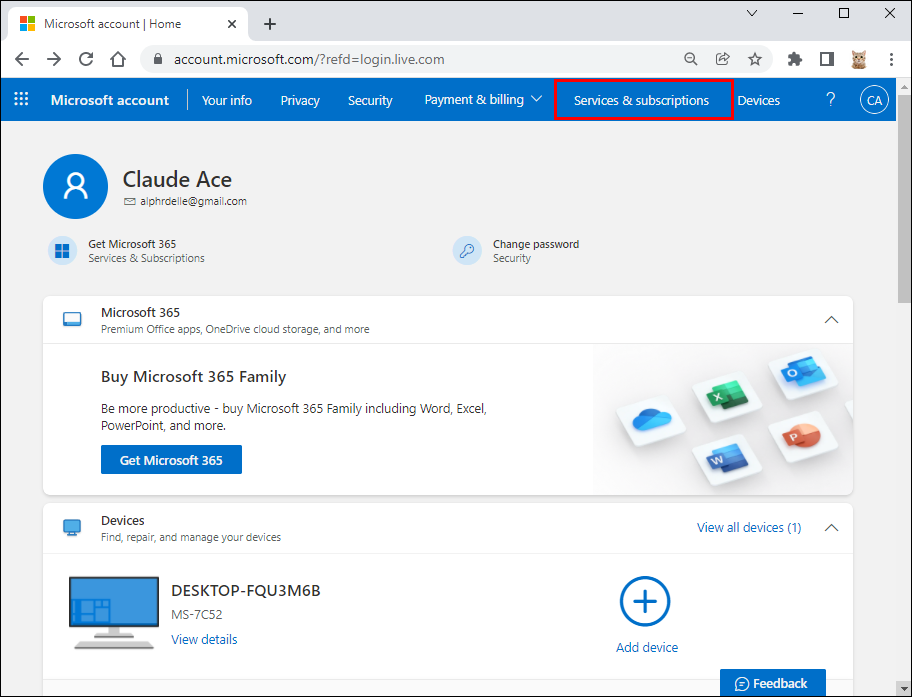Click the Get Microsoft 365 button
Viewport: 912px width, 697px height.
[171, 460]
